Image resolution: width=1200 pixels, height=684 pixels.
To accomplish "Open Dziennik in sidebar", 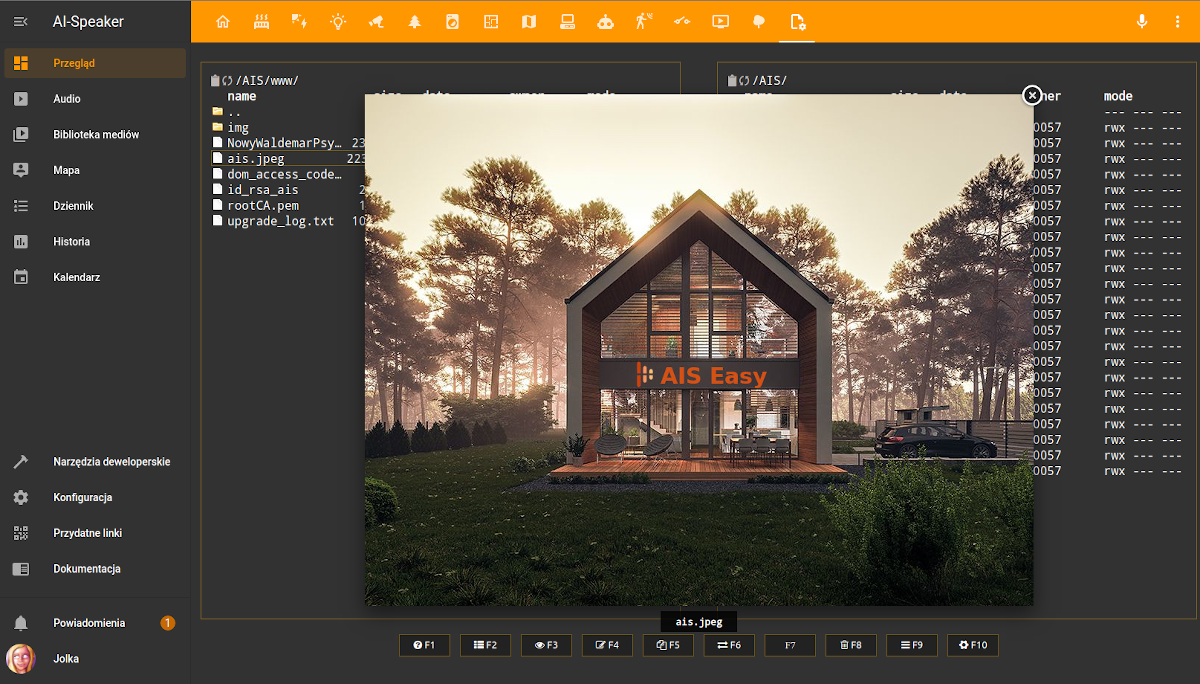I will coord(95,206).
